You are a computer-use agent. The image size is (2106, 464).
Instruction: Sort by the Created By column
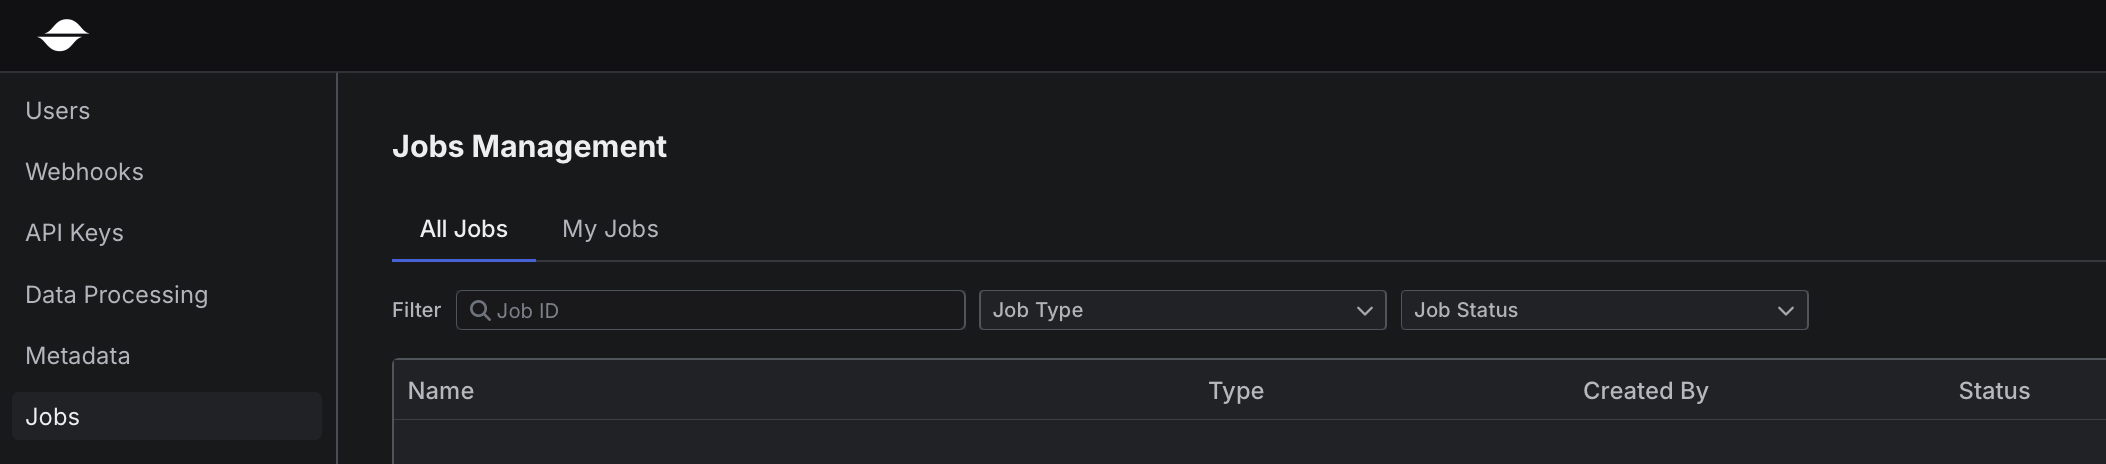tap(1645, 391)
